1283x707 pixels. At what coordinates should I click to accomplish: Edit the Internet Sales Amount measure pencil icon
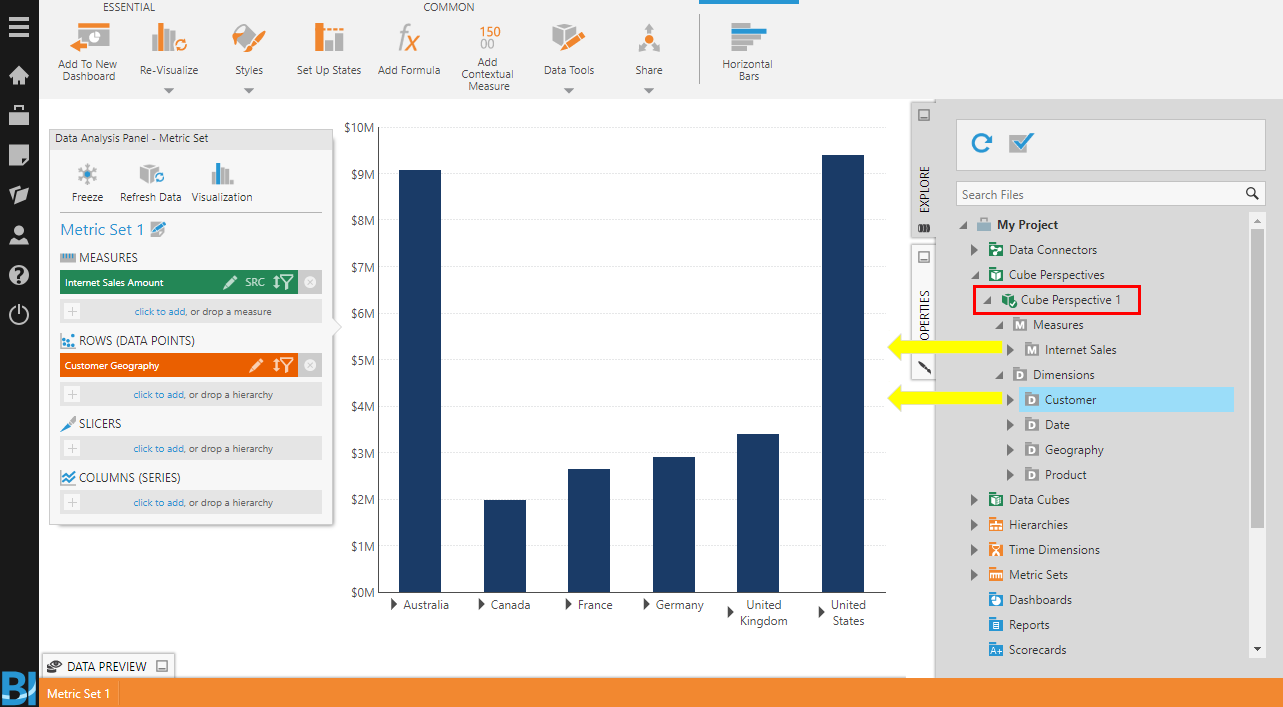[230, 283]
